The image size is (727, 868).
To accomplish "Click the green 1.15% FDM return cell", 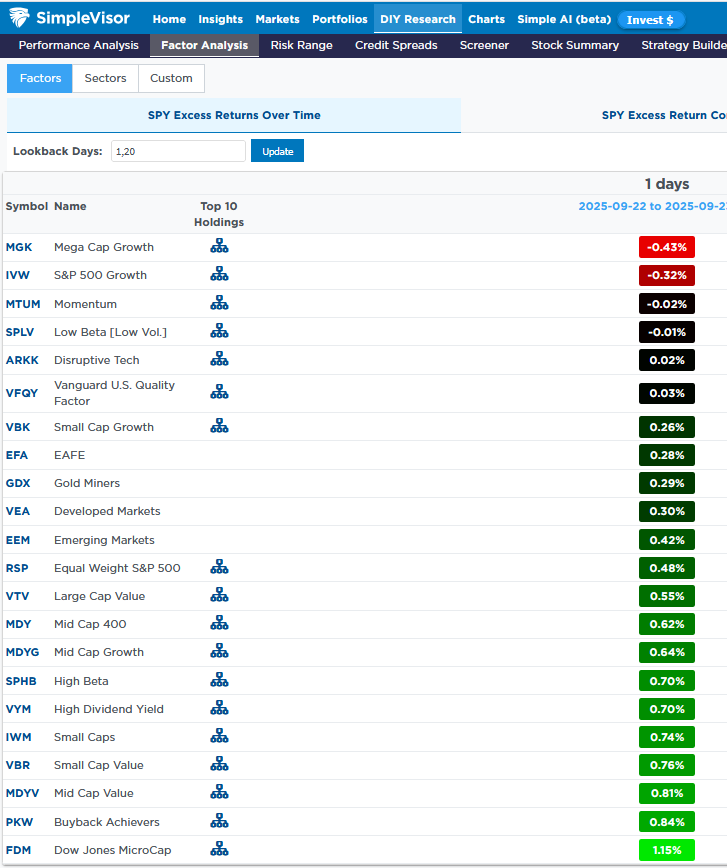I will click(666, 850).
